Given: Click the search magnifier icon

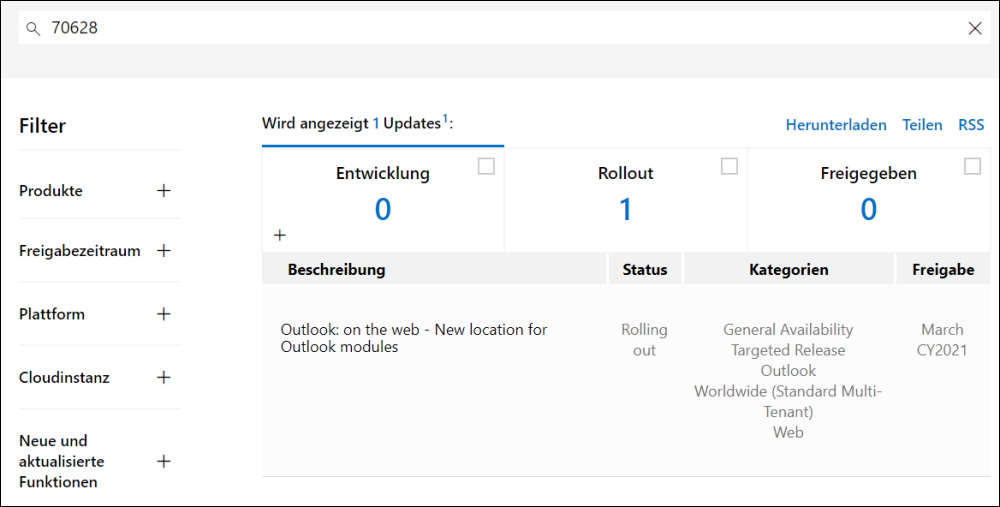Looking at the screenshot, I should coord(33,29).
